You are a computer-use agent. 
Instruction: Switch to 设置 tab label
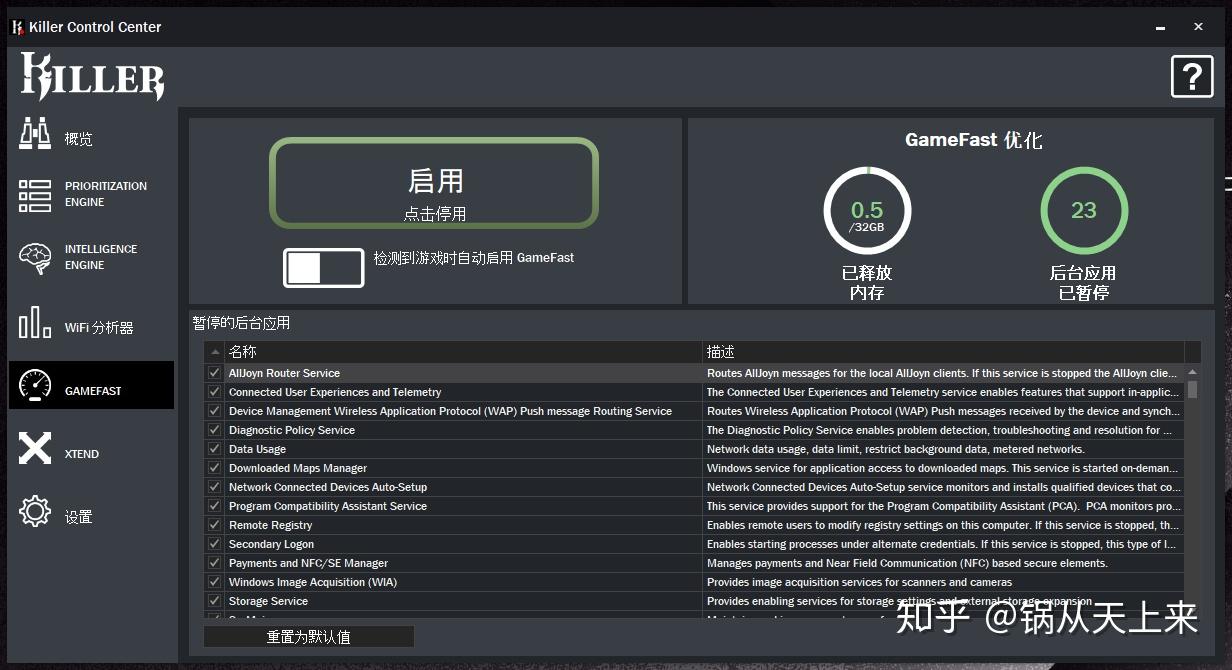click(x=79, y=517)
